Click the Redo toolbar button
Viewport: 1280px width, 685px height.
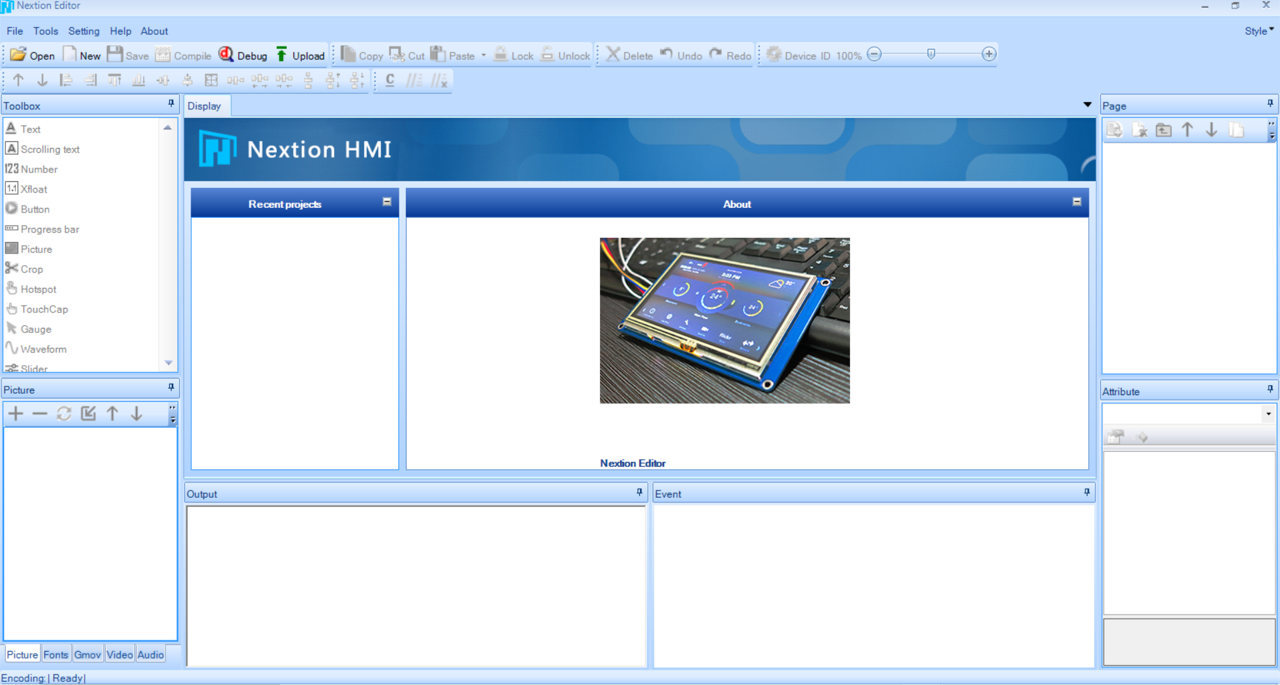pos(730,55)
